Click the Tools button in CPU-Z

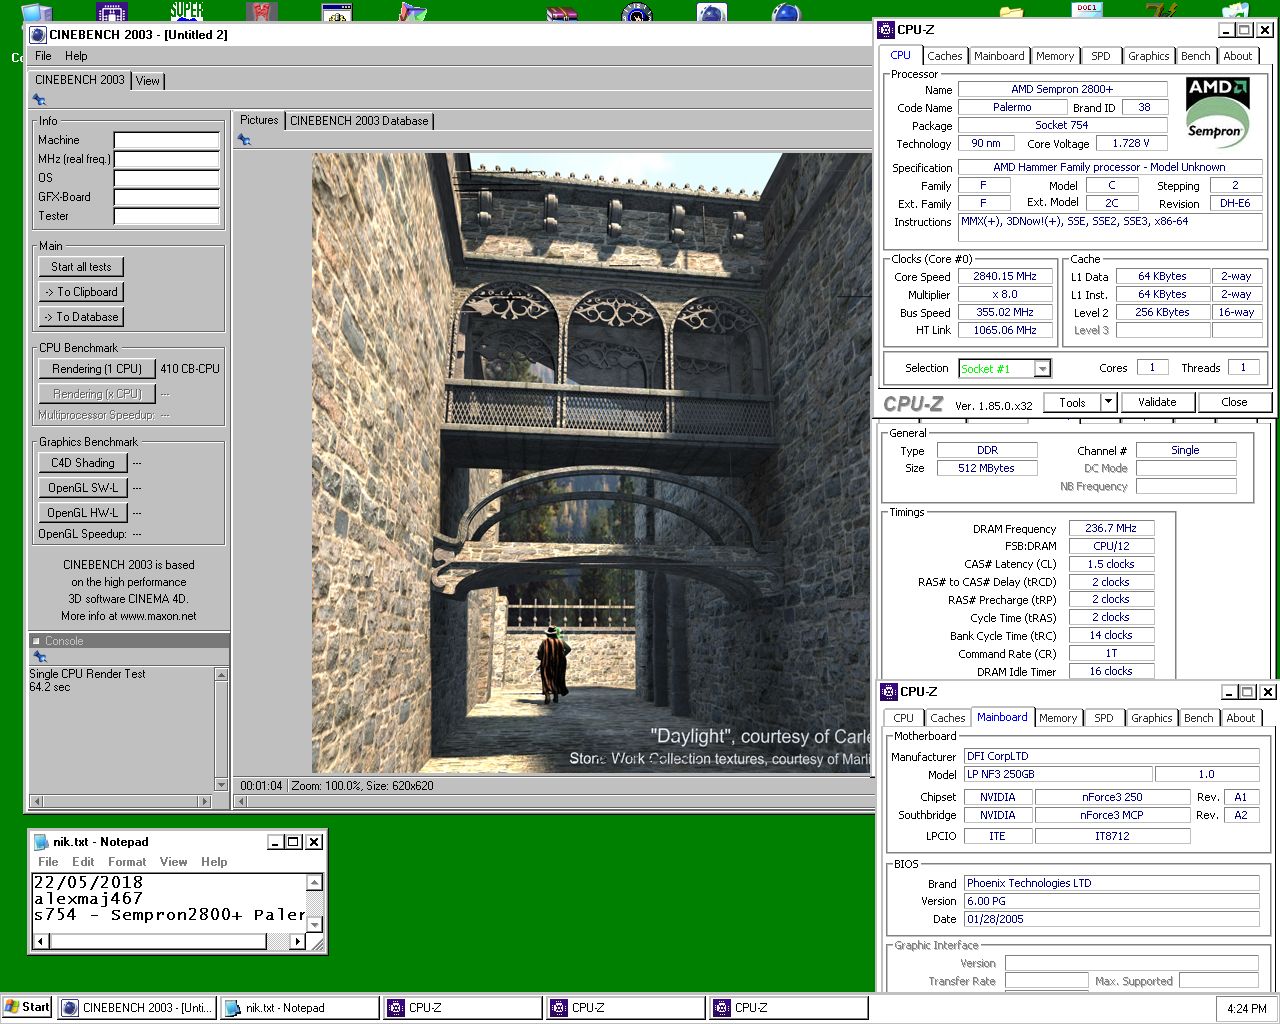tap(1072, 402)
